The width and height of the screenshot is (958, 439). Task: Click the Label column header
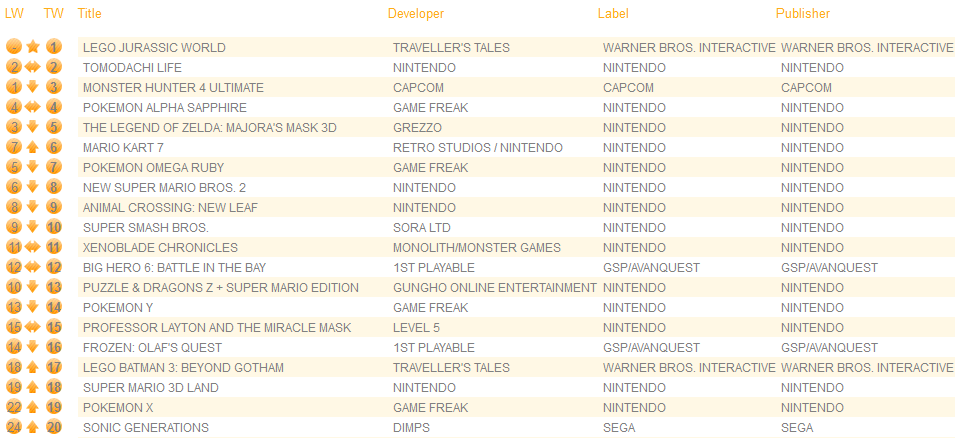[x=613, y=13]
